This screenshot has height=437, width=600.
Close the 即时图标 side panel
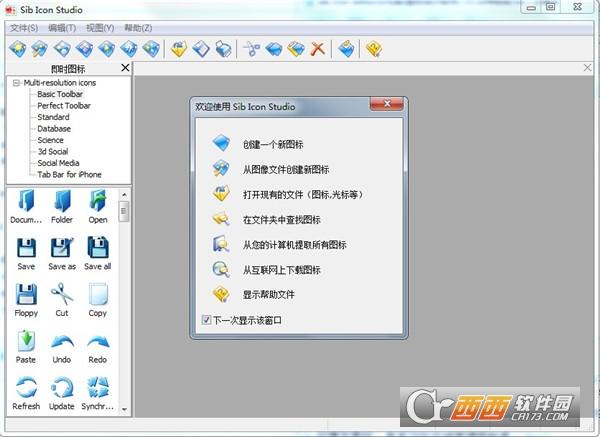(x=125, y=68)
